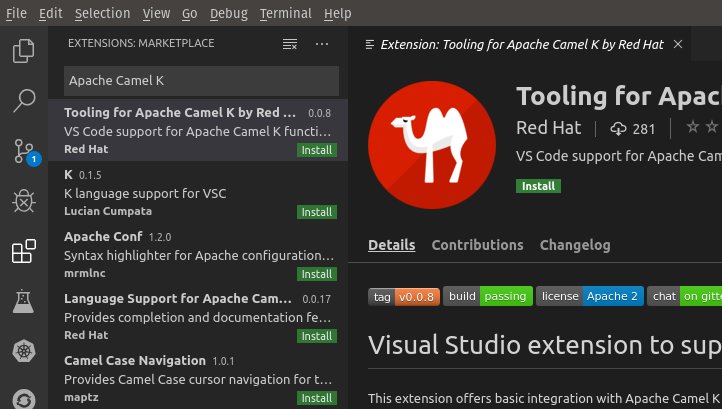Open the View menu
722x409 pixels.
[x=156, y=14]
